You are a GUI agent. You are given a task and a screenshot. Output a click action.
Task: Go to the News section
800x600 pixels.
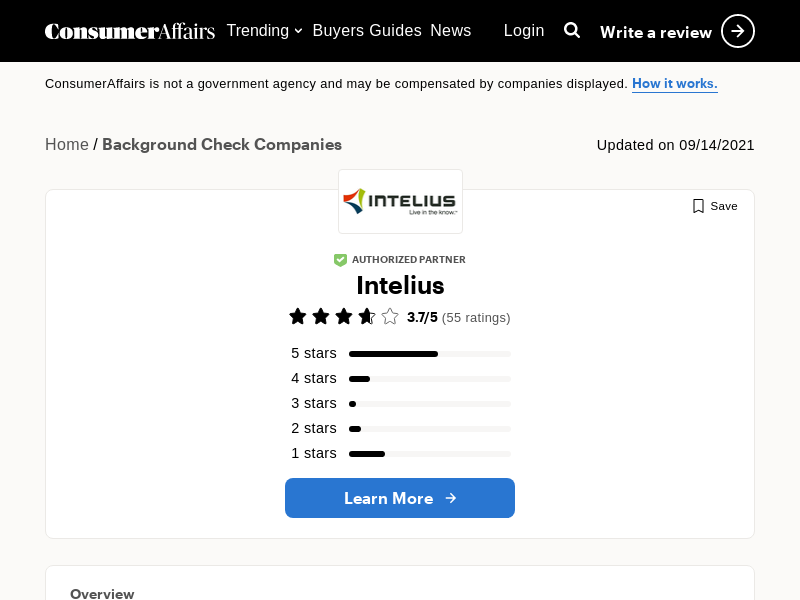[451, 31]
